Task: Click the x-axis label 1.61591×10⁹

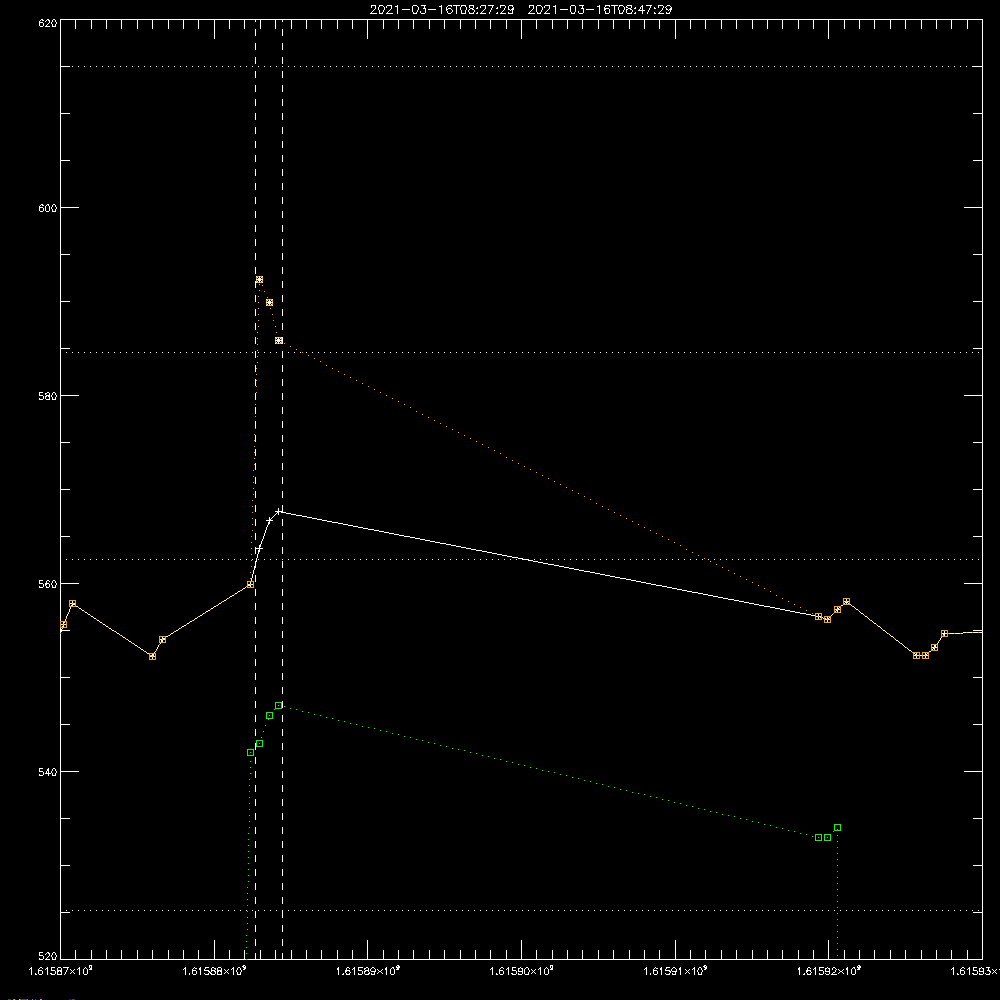Action: point(675,971)
